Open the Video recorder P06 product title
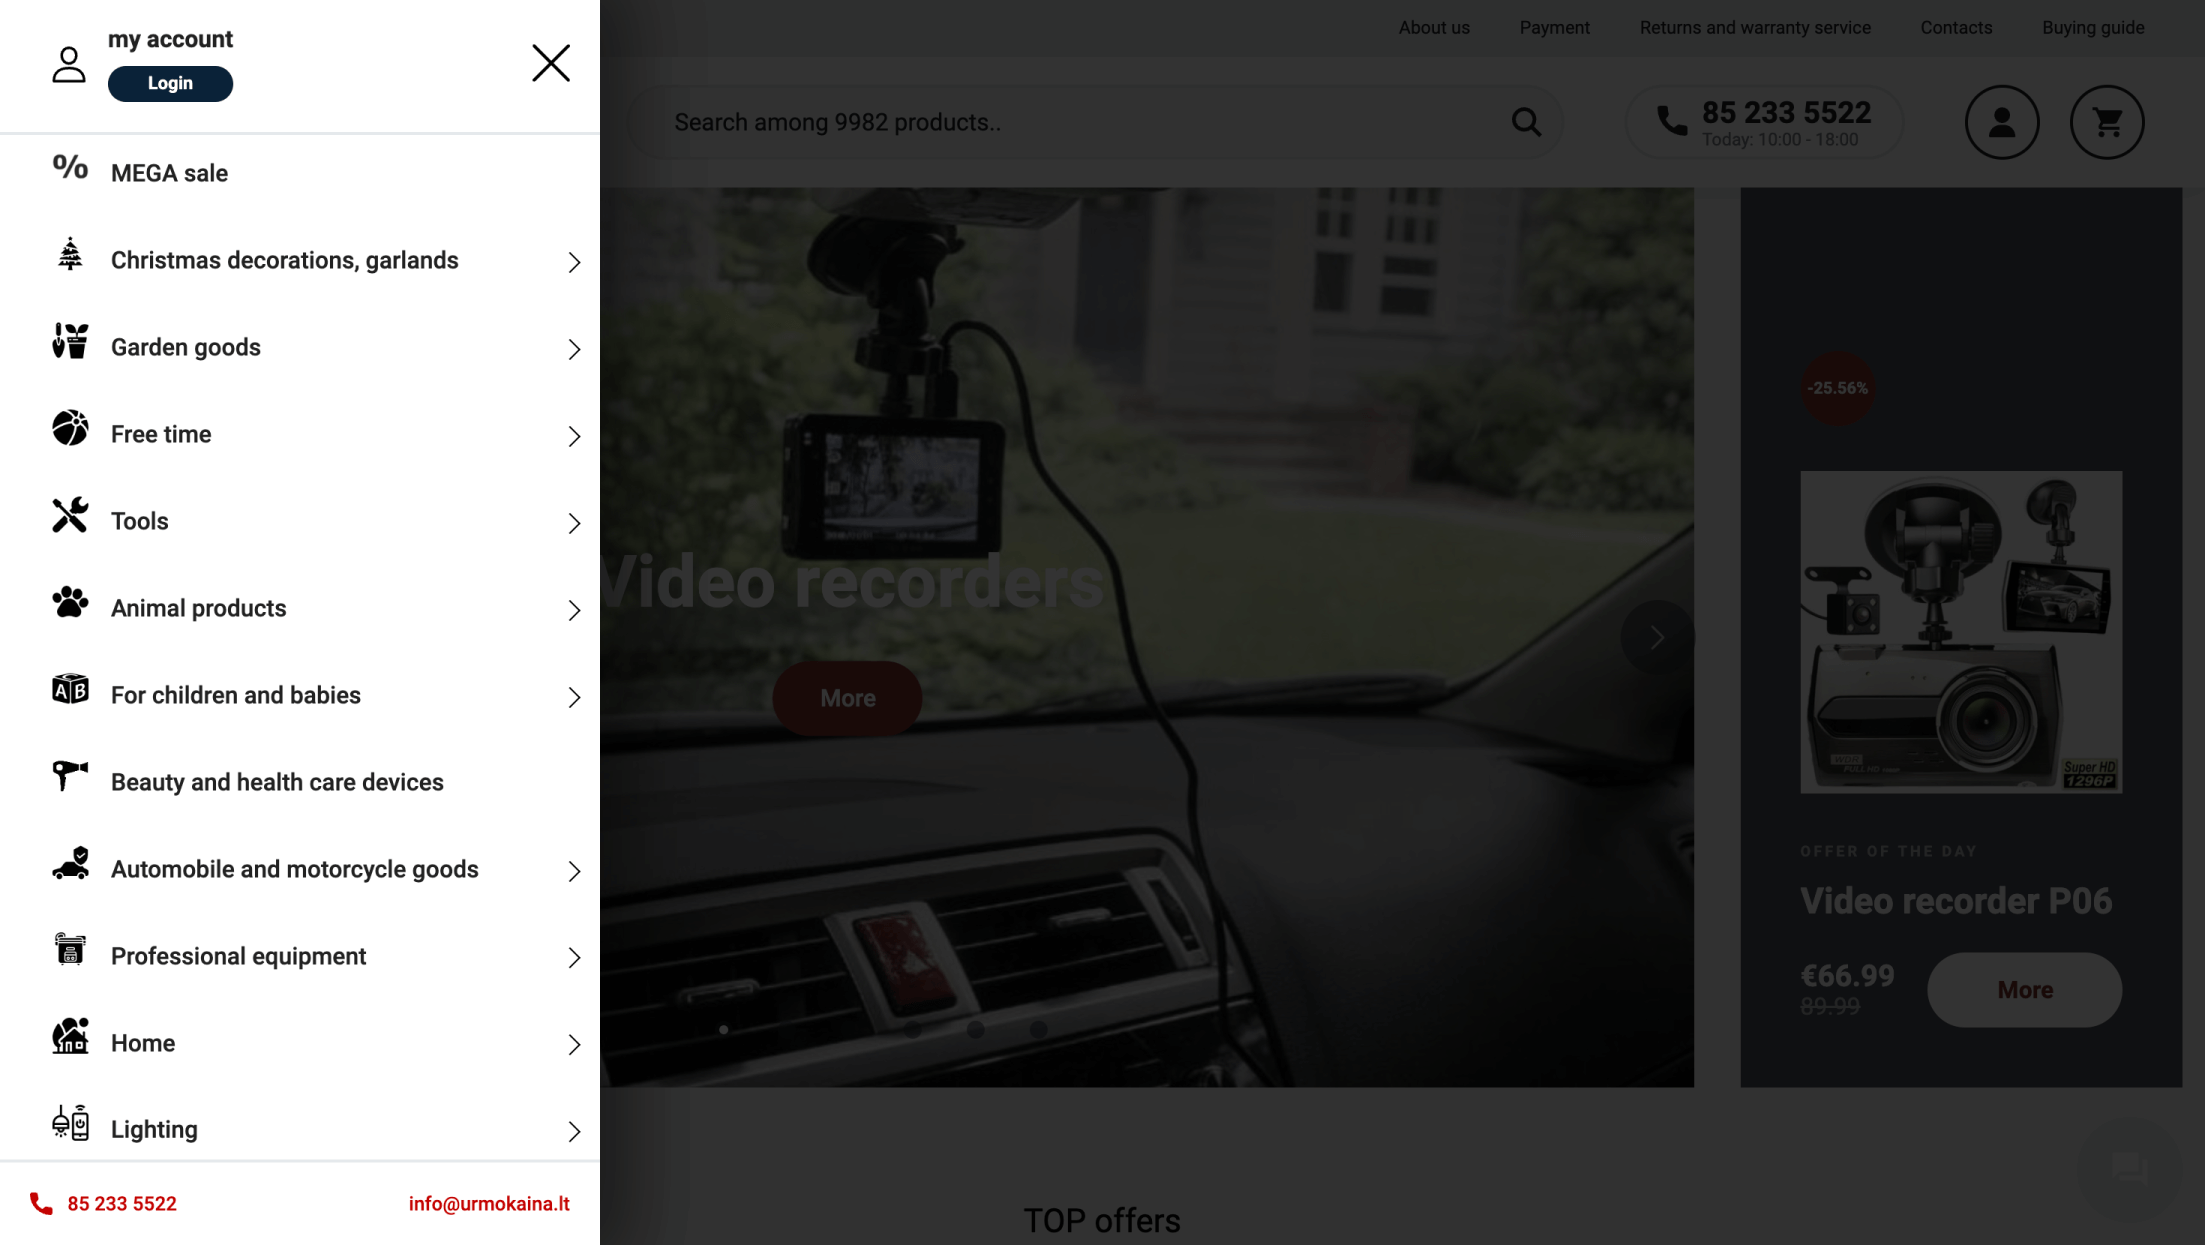Screen dimensions: 2205x1245 pyautogui.click(x=1956, y=901)
